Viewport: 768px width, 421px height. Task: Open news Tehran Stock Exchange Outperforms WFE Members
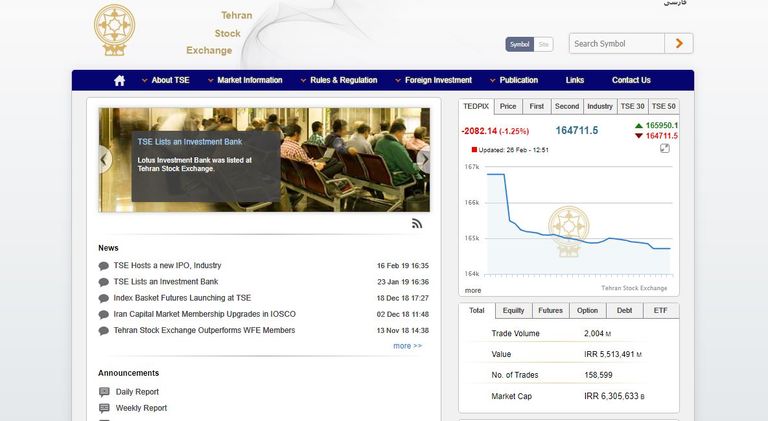tap(204, 330)
